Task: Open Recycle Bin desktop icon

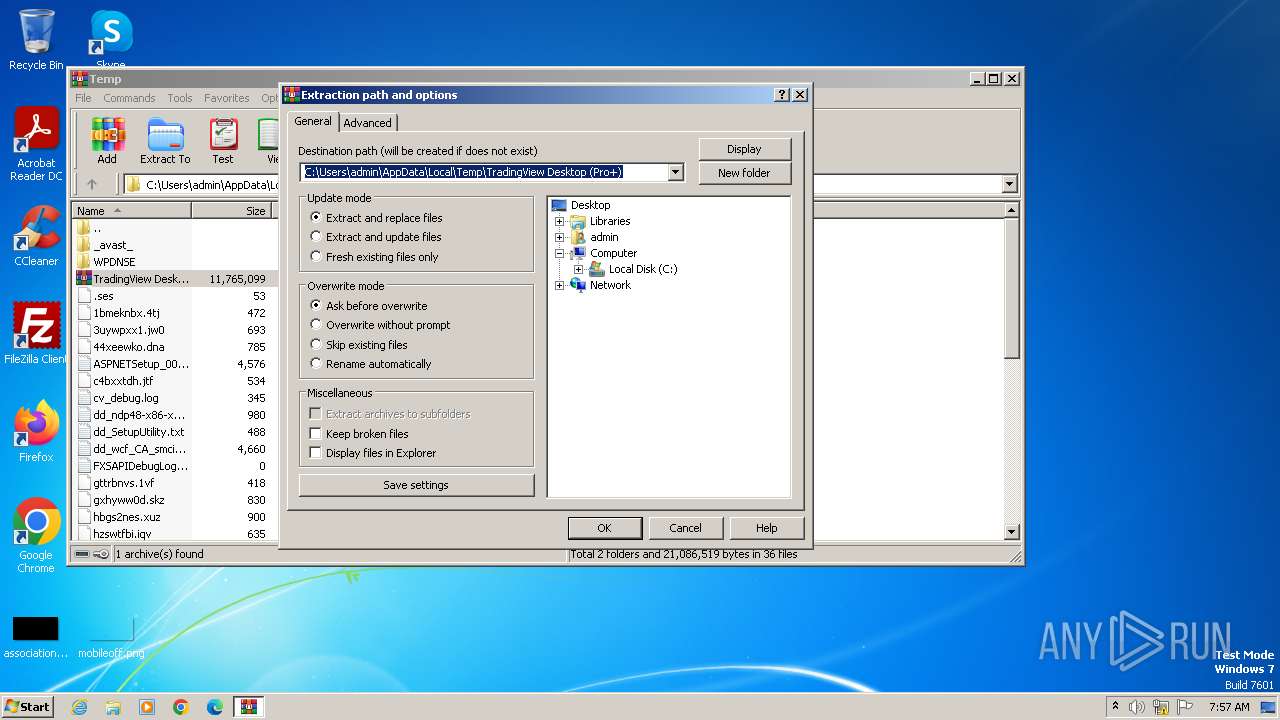Action: coord(36,40)
